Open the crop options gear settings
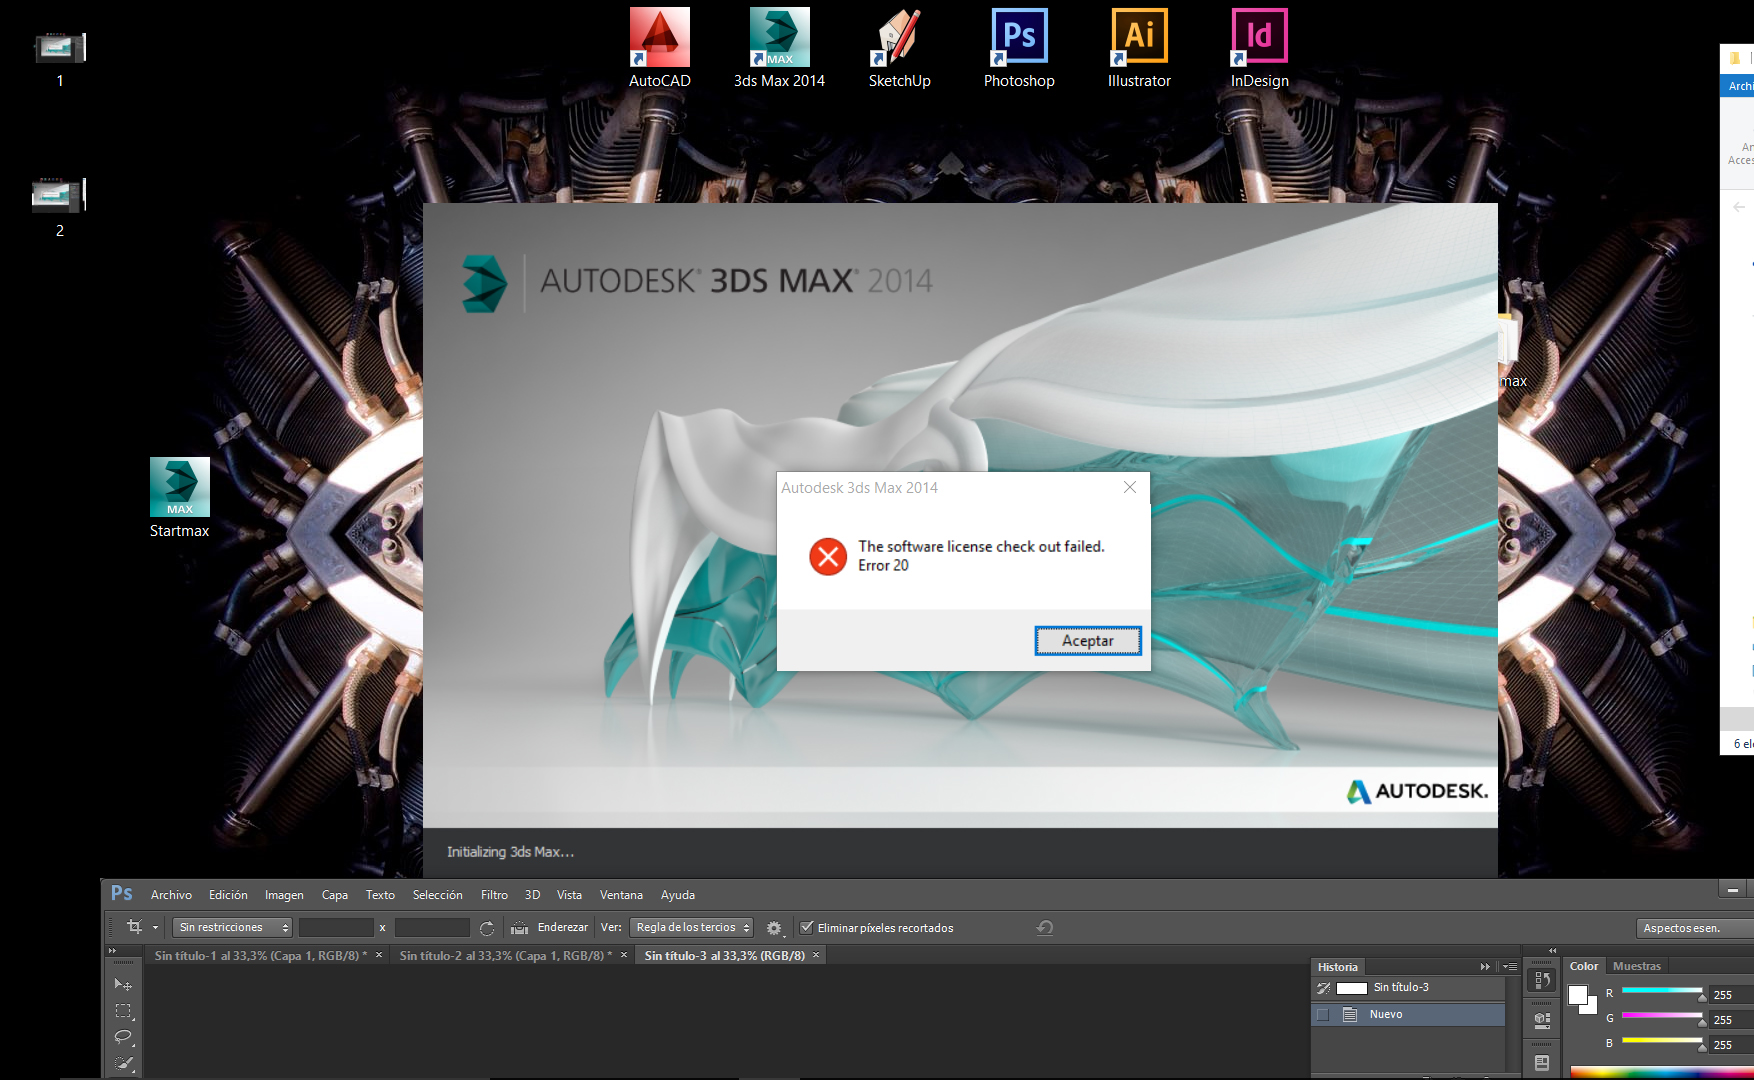This screenshot has width=1754, height=1080. click(x=774, y=928)
